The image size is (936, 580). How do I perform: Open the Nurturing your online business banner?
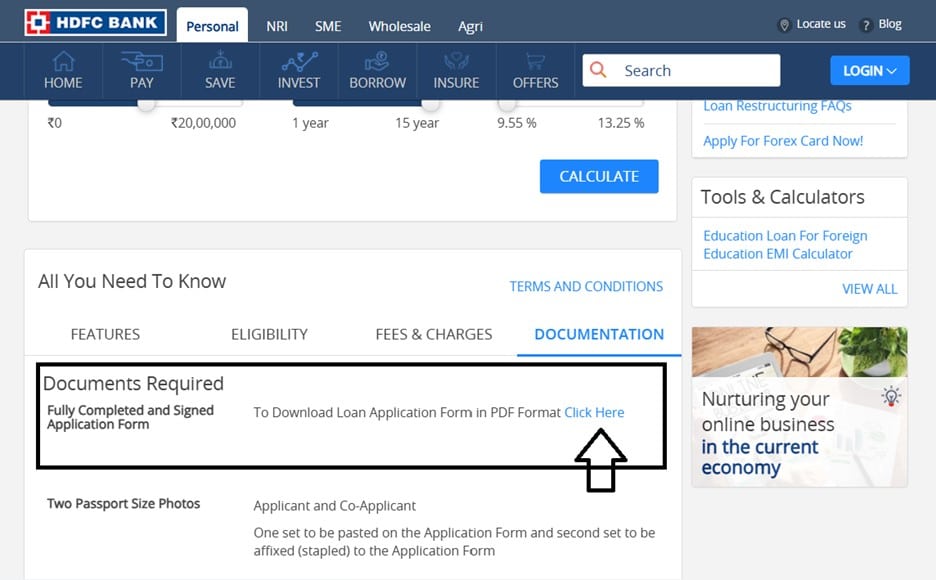point(799,406)
